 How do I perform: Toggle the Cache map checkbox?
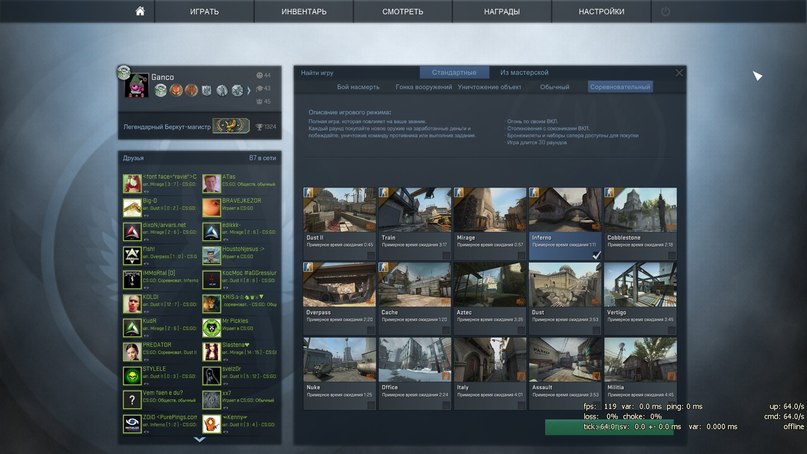click(x=446, y=330)
